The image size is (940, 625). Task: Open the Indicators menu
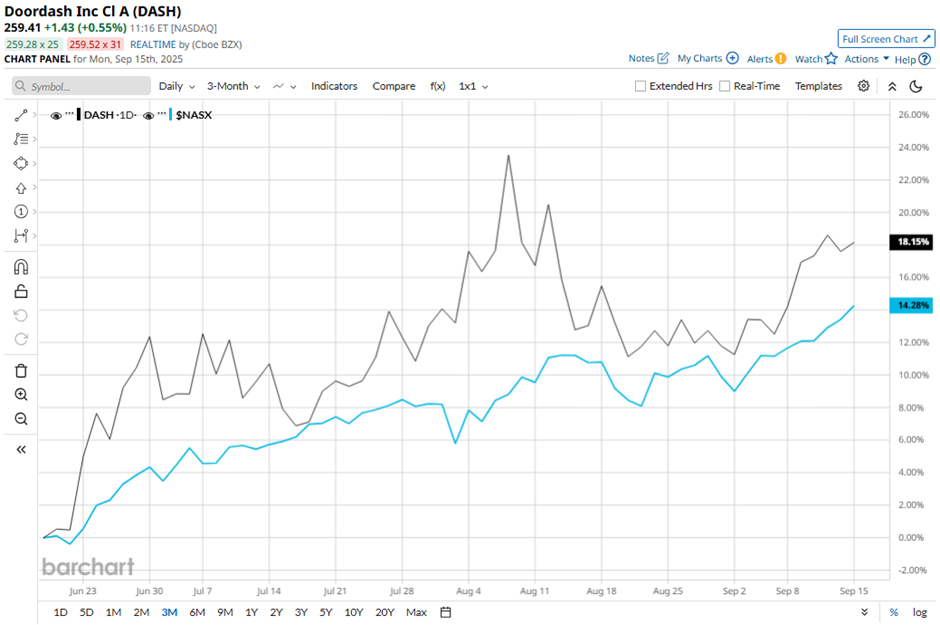pos(334,86)
